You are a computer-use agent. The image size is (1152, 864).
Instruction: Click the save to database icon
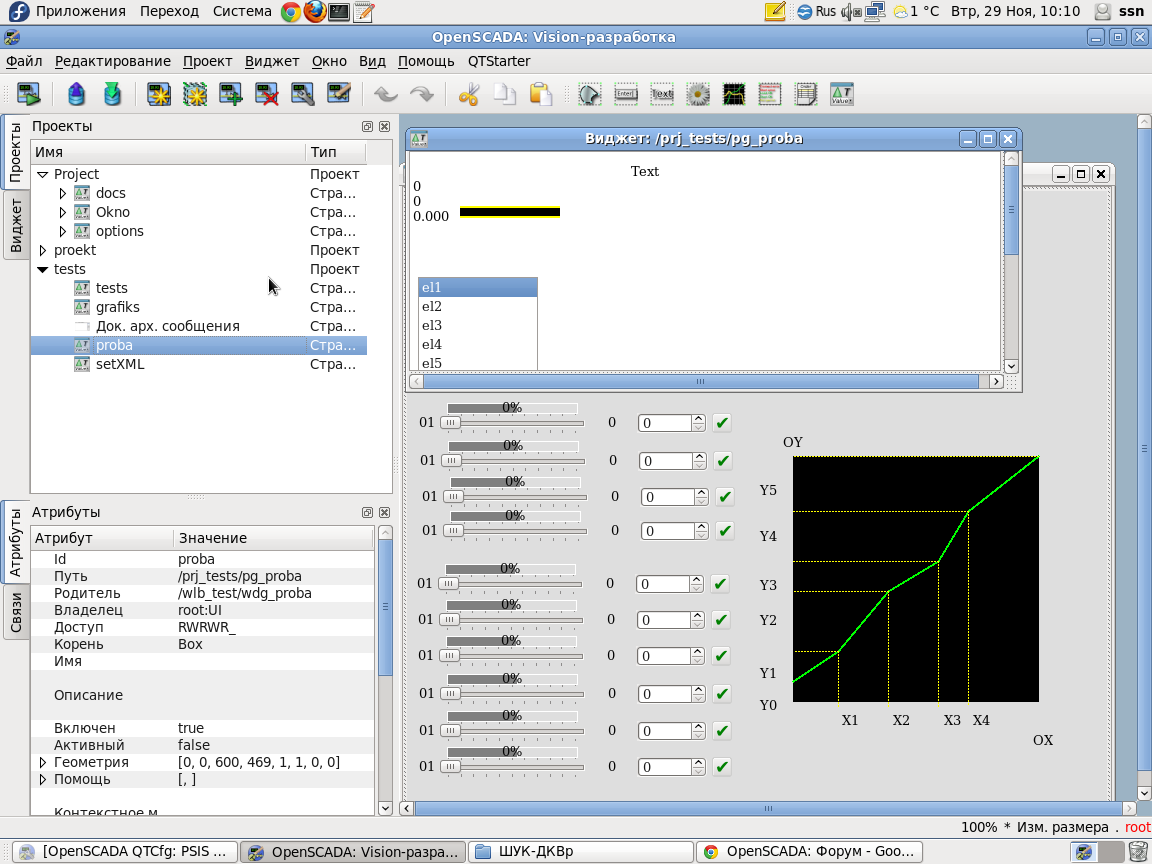pos(112,95)
